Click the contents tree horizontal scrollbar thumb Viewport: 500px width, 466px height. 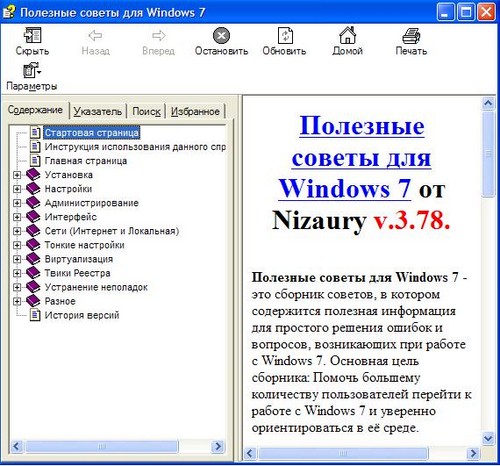click(x=102, y=446)
